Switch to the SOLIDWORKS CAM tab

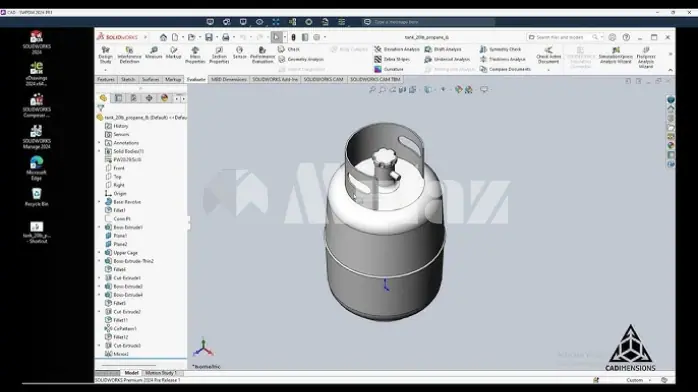tap(324, 79)
